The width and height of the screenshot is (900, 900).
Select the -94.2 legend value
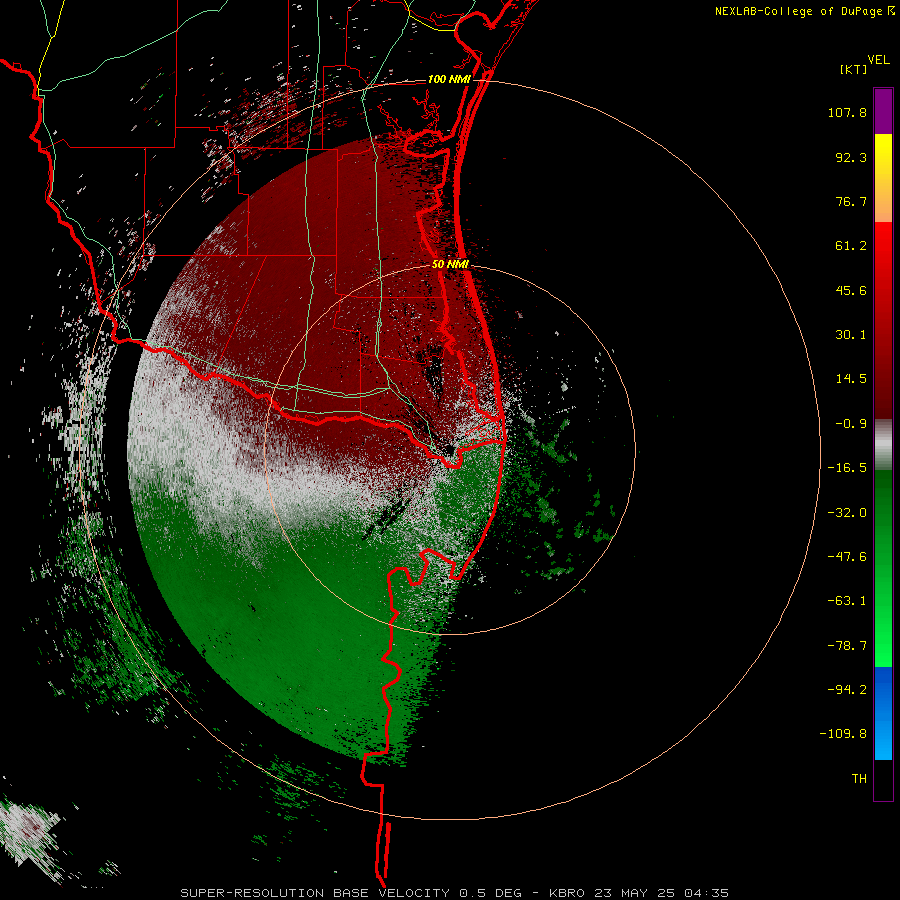pos(847,689)
